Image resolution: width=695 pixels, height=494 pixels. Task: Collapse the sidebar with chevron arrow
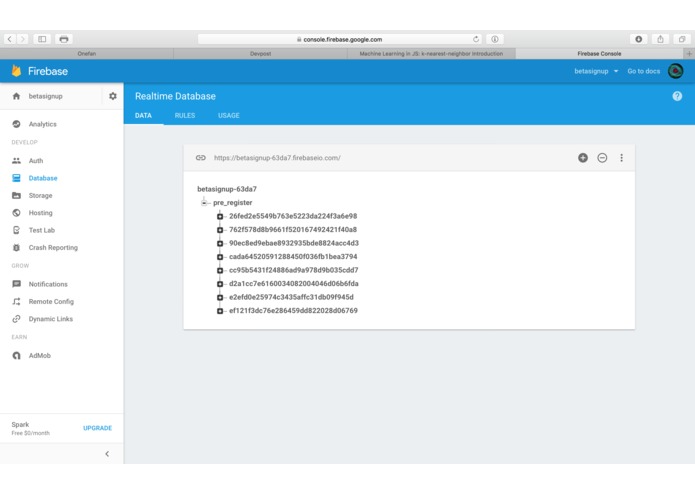tap(107, 454)
